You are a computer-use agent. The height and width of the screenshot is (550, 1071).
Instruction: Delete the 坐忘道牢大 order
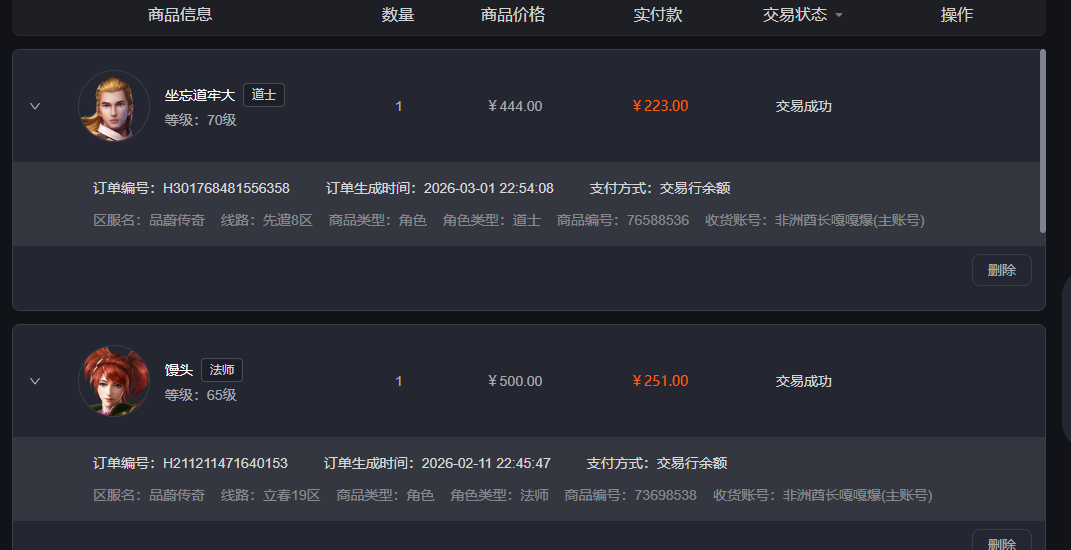pos(1001,270)
